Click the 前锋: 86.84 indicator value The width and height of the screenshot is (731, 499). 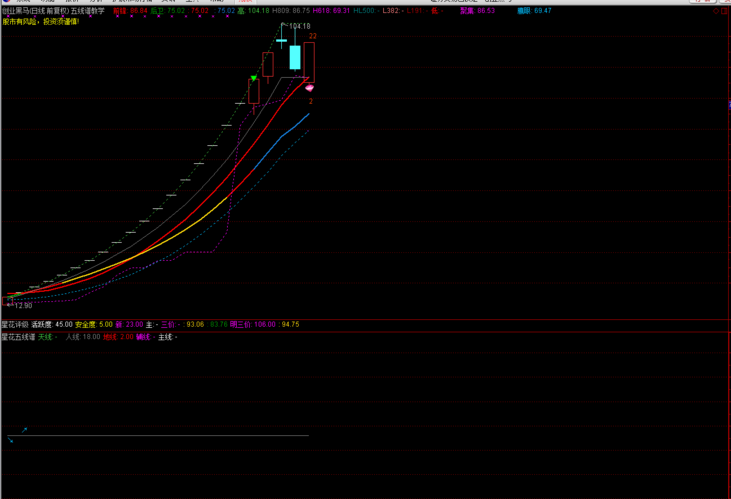pyautogui.click(x=130, y=11)
